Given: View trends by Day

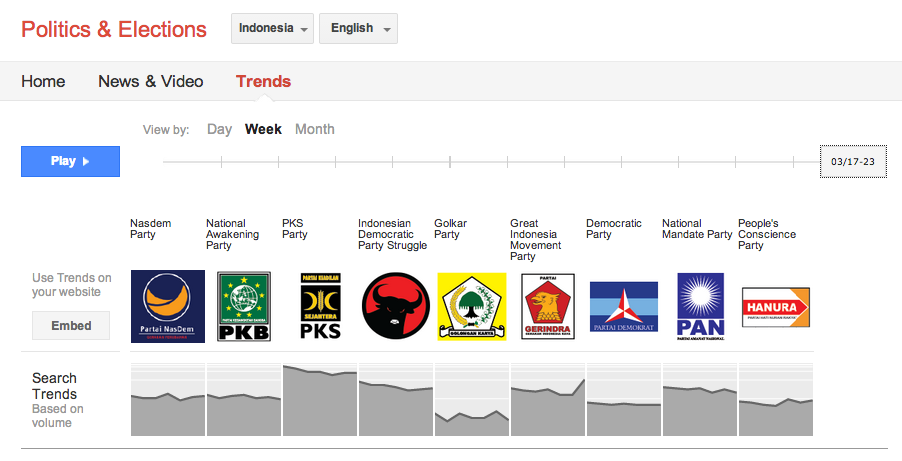Looking at the screenshot, I should pyautogui.click(x=219, y=129).
